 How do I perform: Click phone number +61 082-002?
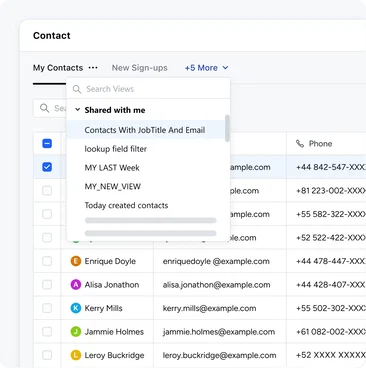point(331,332)
